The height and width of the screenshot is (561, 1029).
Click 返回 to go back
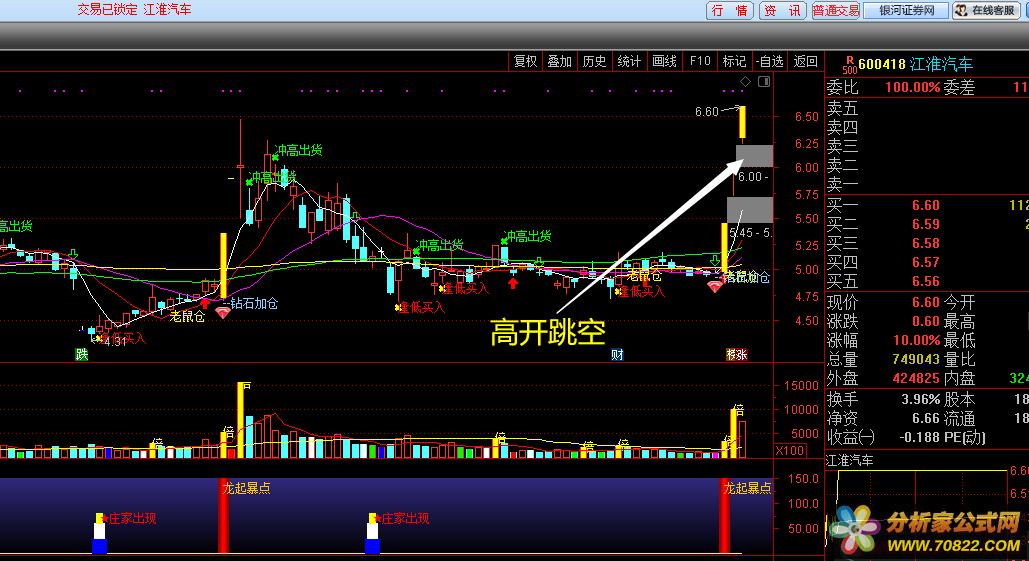point(805,61)
